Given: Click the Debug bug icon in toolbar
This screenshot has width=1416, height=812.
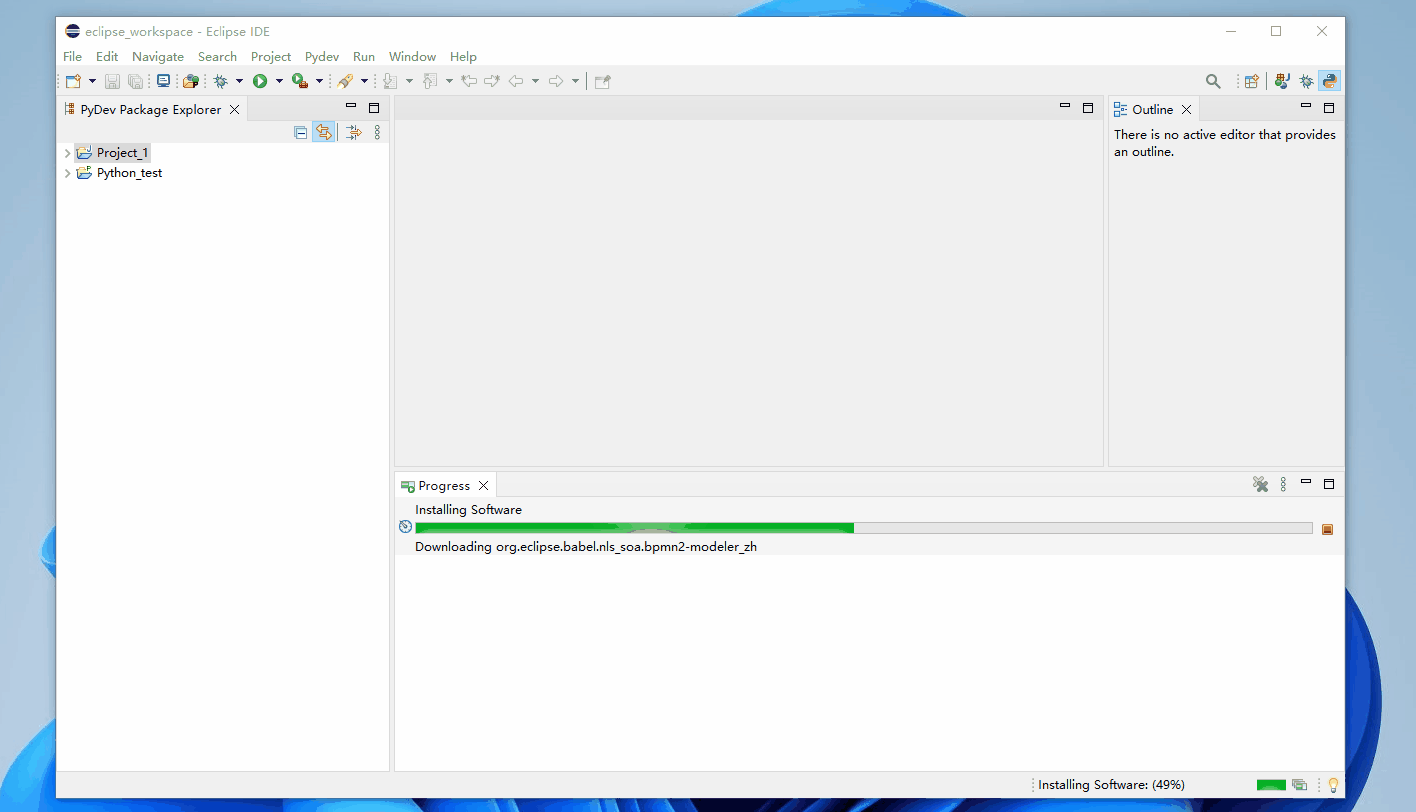Looking at the screenshot, I should (x=220, y=81).
